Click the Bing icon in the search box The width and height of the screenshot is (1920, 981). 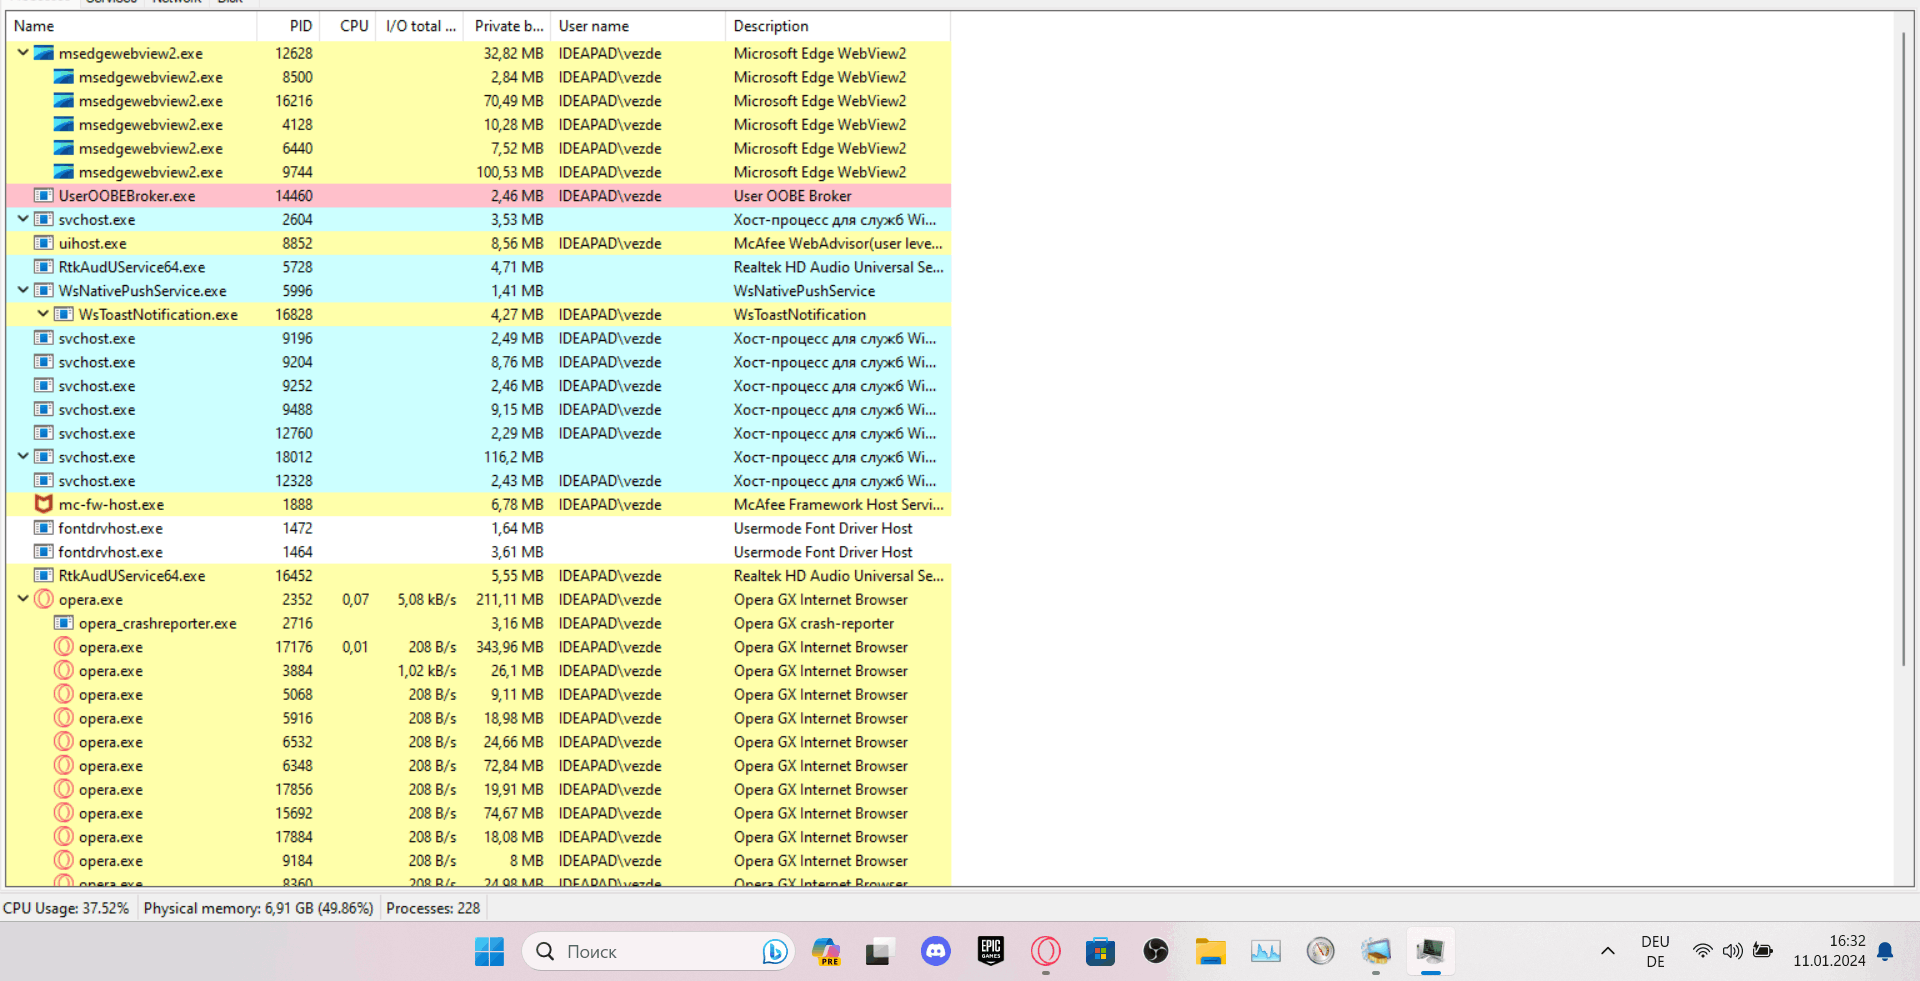tap(774, 951)
